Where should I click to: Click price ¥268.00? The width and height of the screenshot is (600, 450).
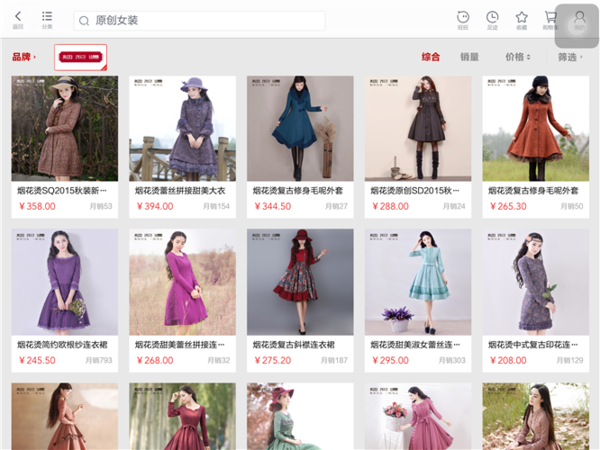click(x=155, y=360)
